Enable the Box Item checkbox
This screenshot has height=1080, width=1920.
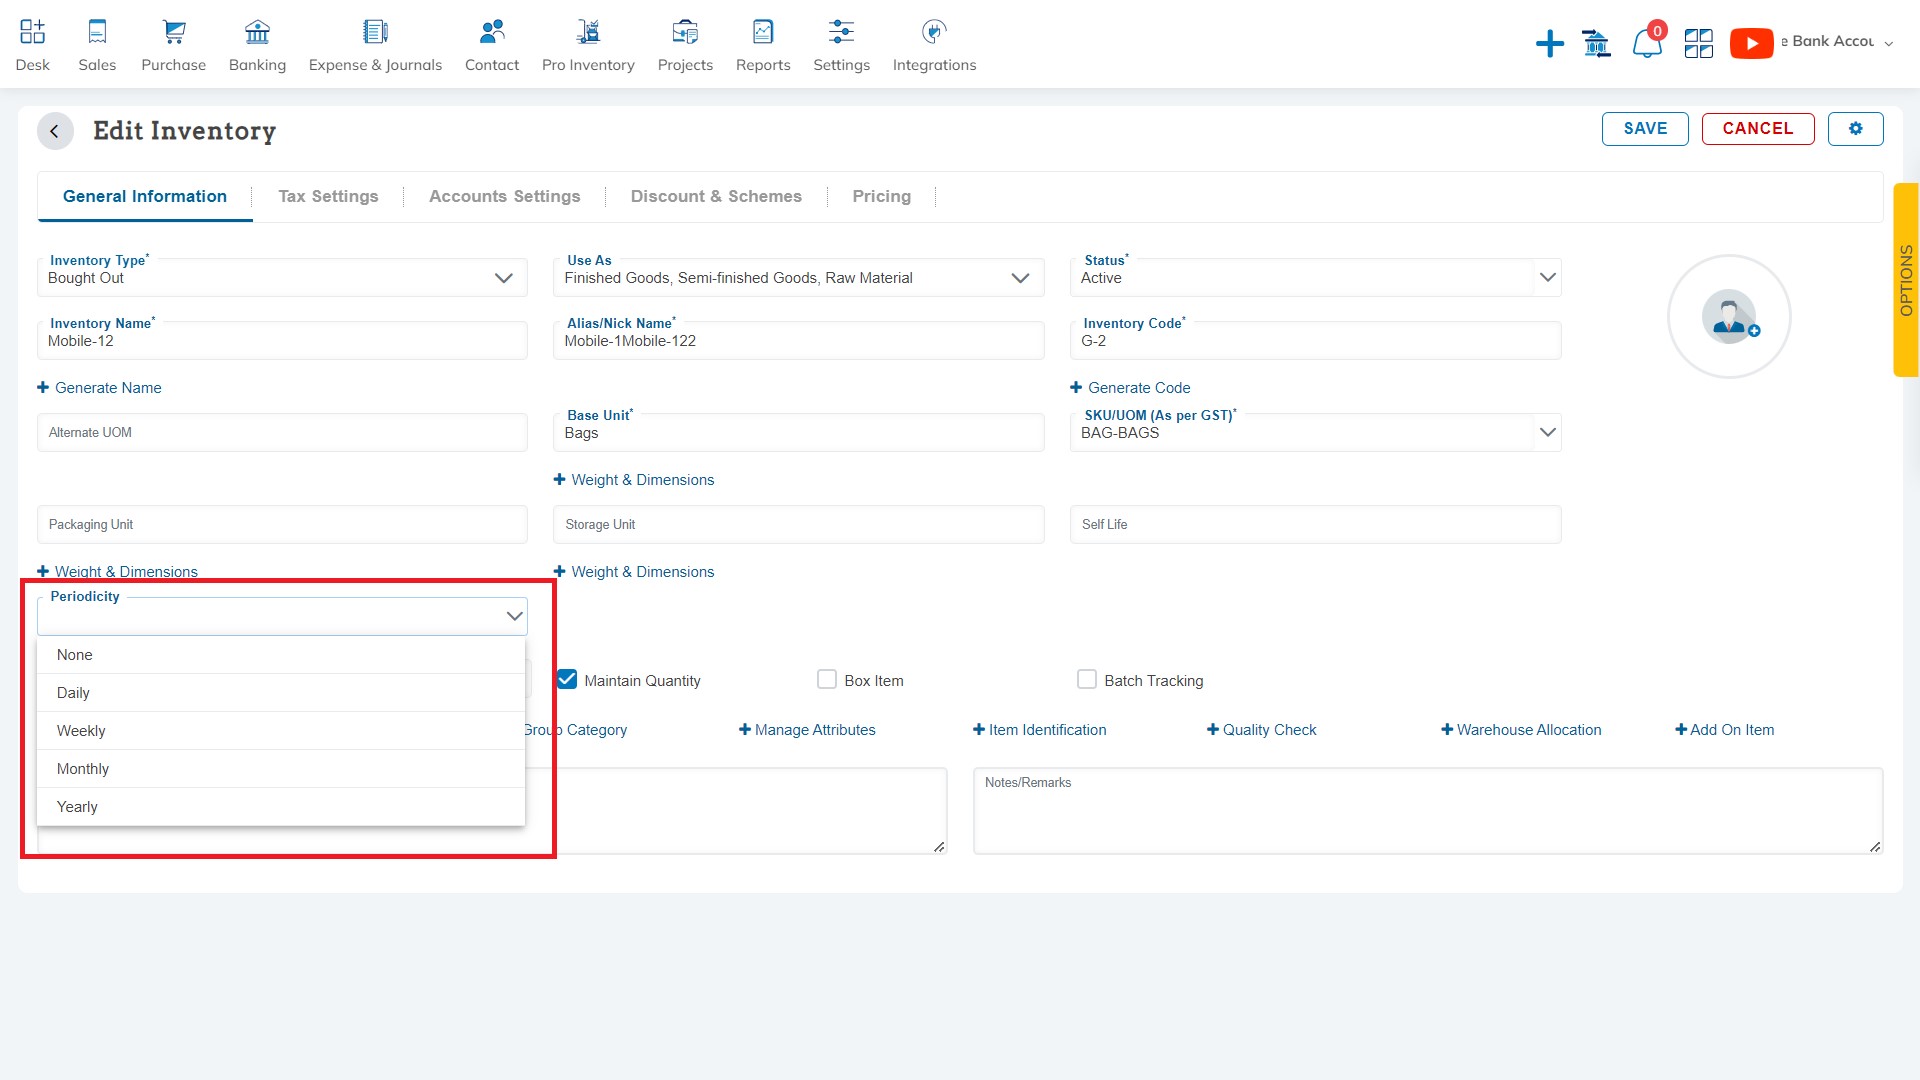(x=827, y=680)
